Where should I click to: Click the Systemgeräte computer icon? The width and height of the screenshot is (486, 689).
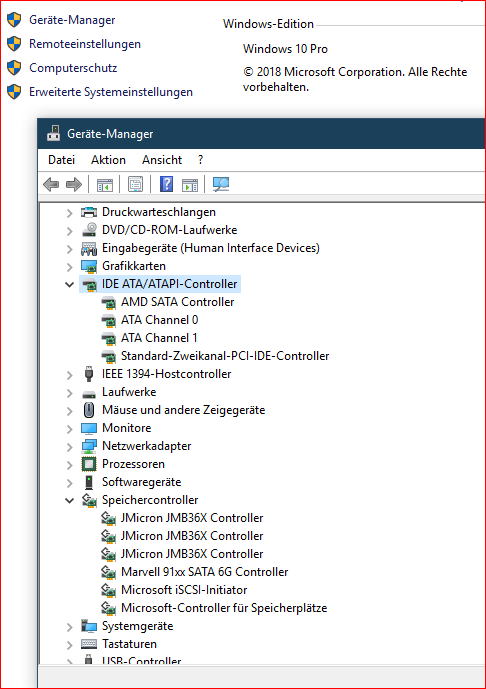click(89, 626)
